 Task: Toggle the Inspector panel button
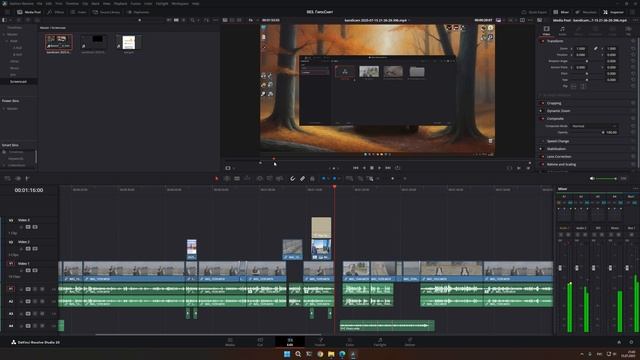pos(613,12)
